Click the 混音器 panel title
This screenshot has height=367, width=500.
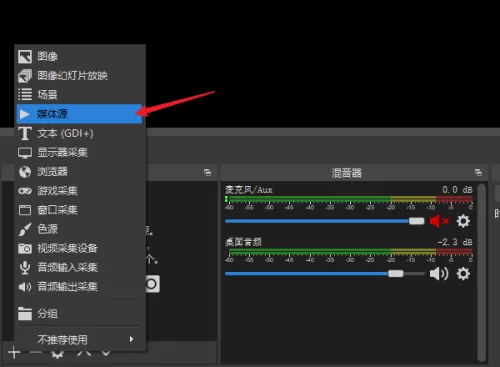347,173
